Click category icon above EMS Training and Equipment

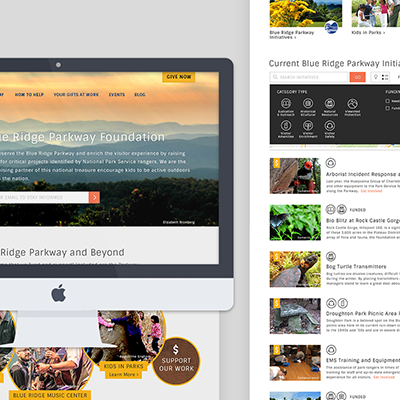pyautogui.click(x=331, y=350)
